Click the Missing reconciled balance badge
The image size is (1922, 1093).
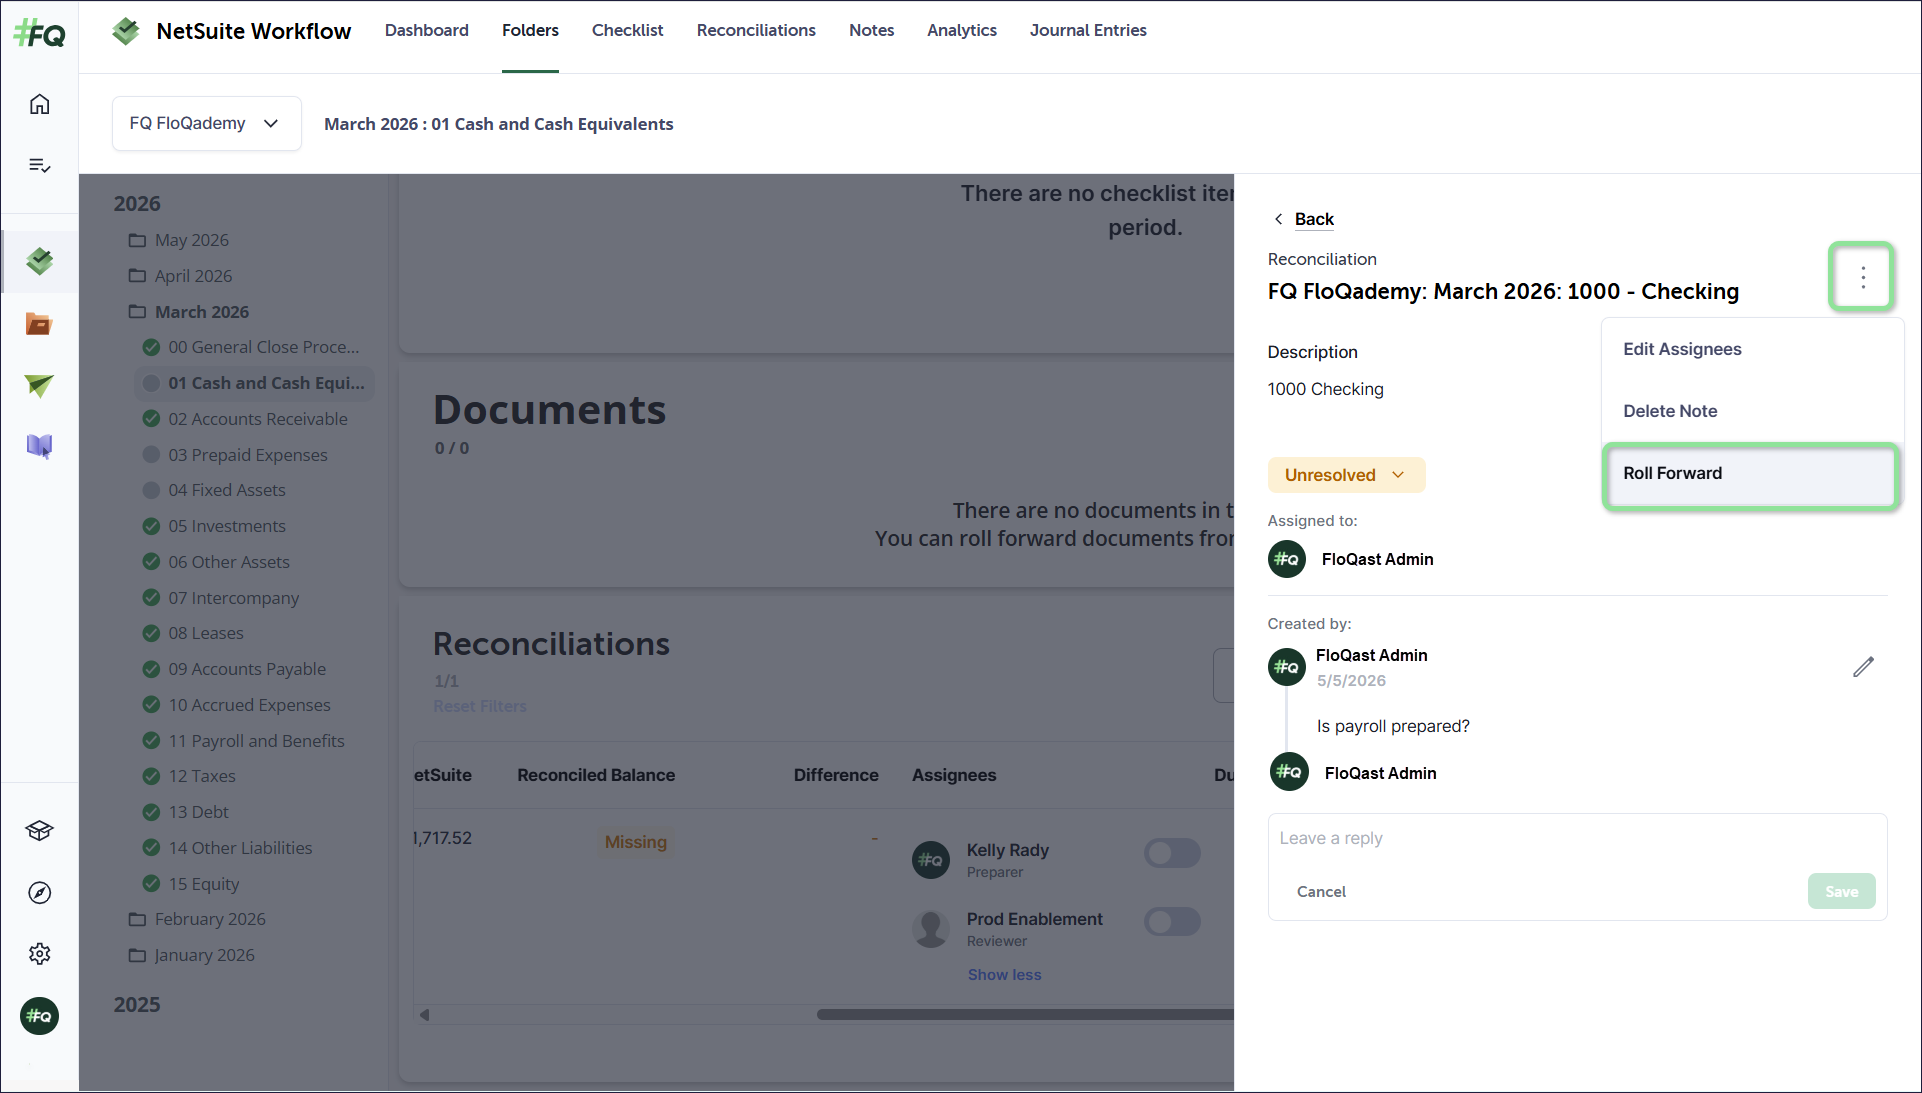(635, 842)
